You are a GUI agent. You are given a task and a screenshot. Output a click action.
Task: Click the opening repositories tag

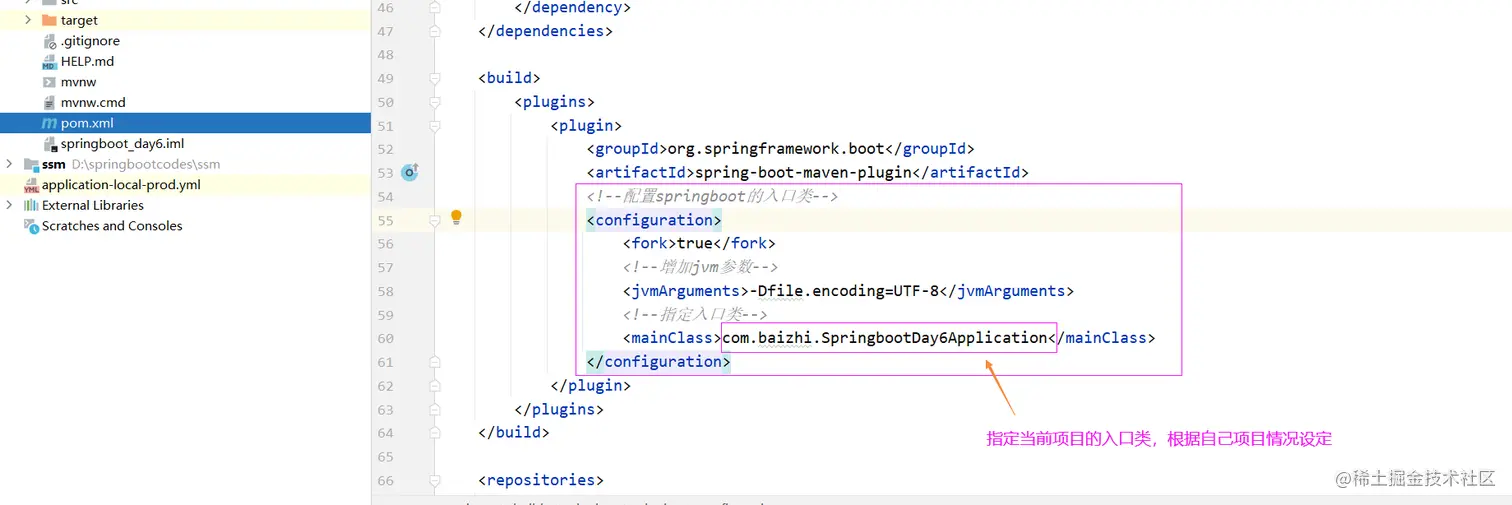pos(541,480)
